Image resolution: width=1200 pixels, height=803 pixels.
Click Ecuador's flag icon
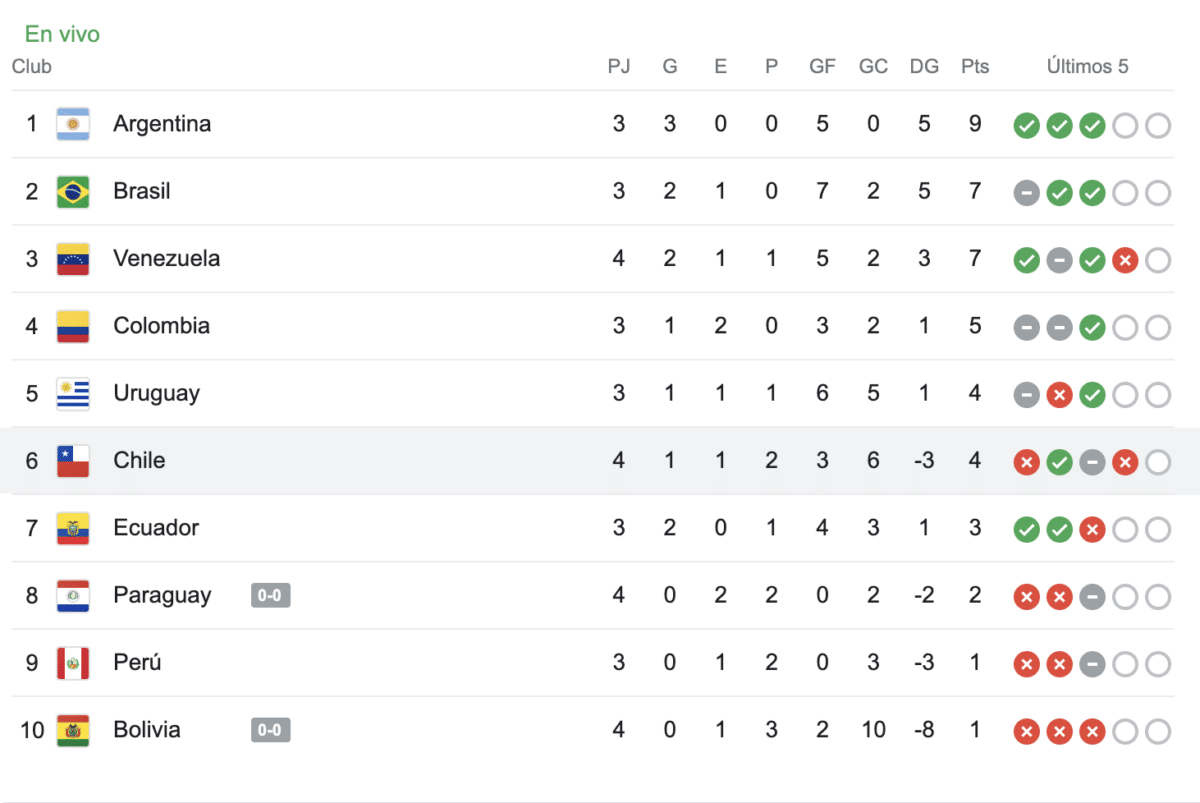[x=72, y=528]
